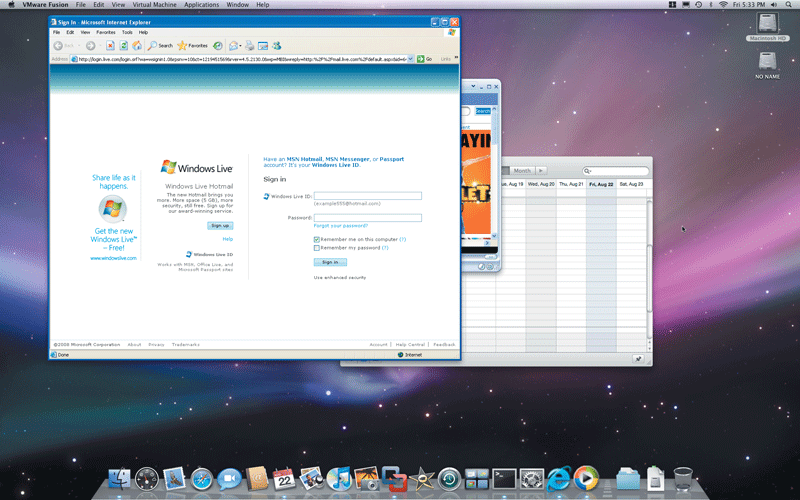Image resolution: width=800 pixels, height=500 pixels.
Task: Open the IE History clock icon
Action: [x=218, y=46]
